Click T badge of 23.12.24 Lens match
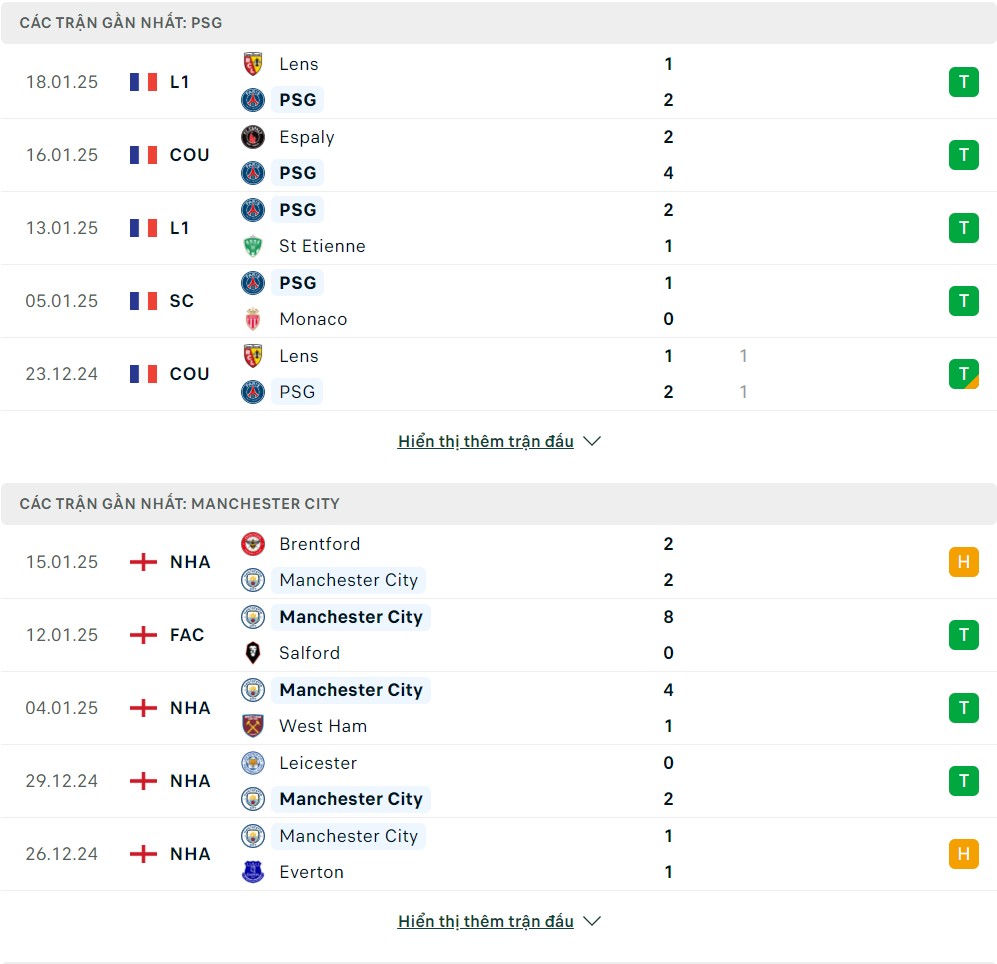Image resolution: width=997 pixels, height=964 pixels. 963,374
